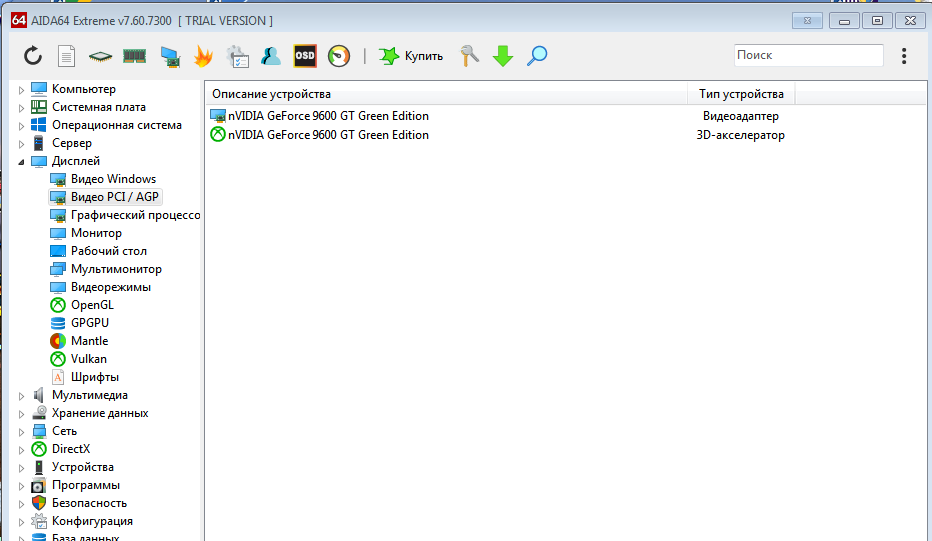Click the Купить buy button
The width and height of the screenshot is (932, 541).
click(x=411, y=56)
